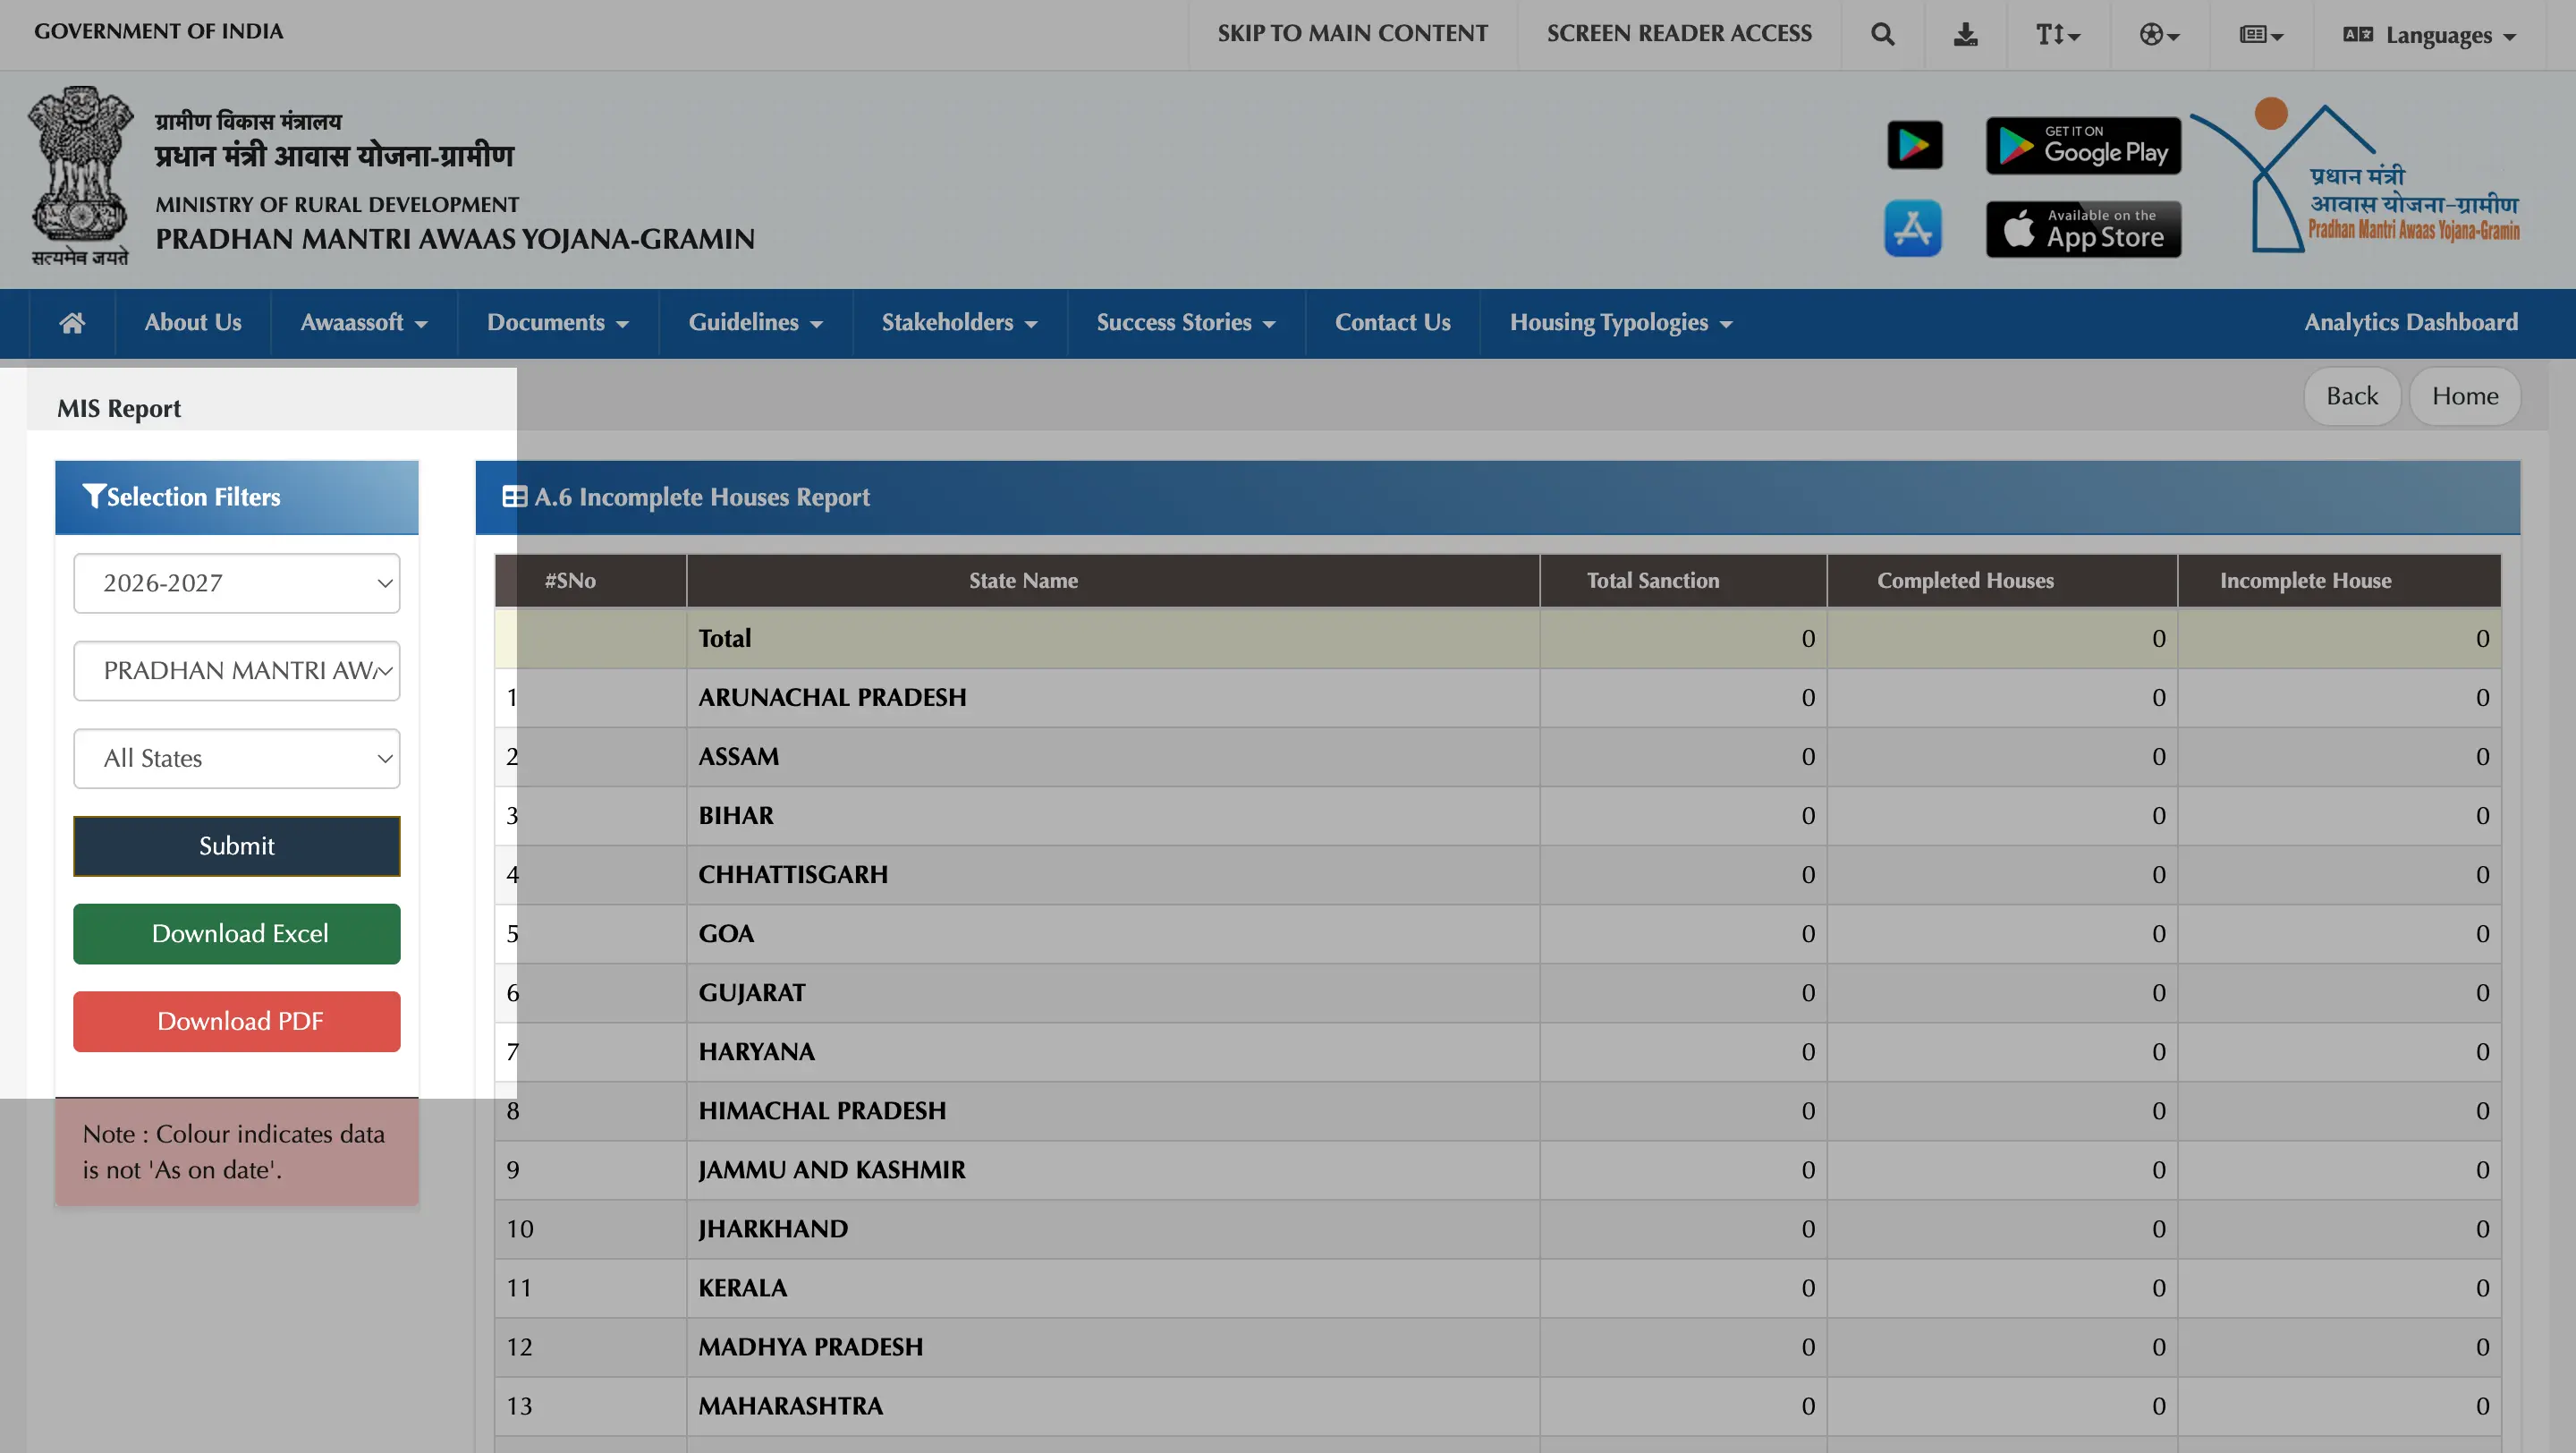The image size is (2576, 1453).
Task: Select HIMACHAL PRADESH row state name
Action: (822, 1111)
